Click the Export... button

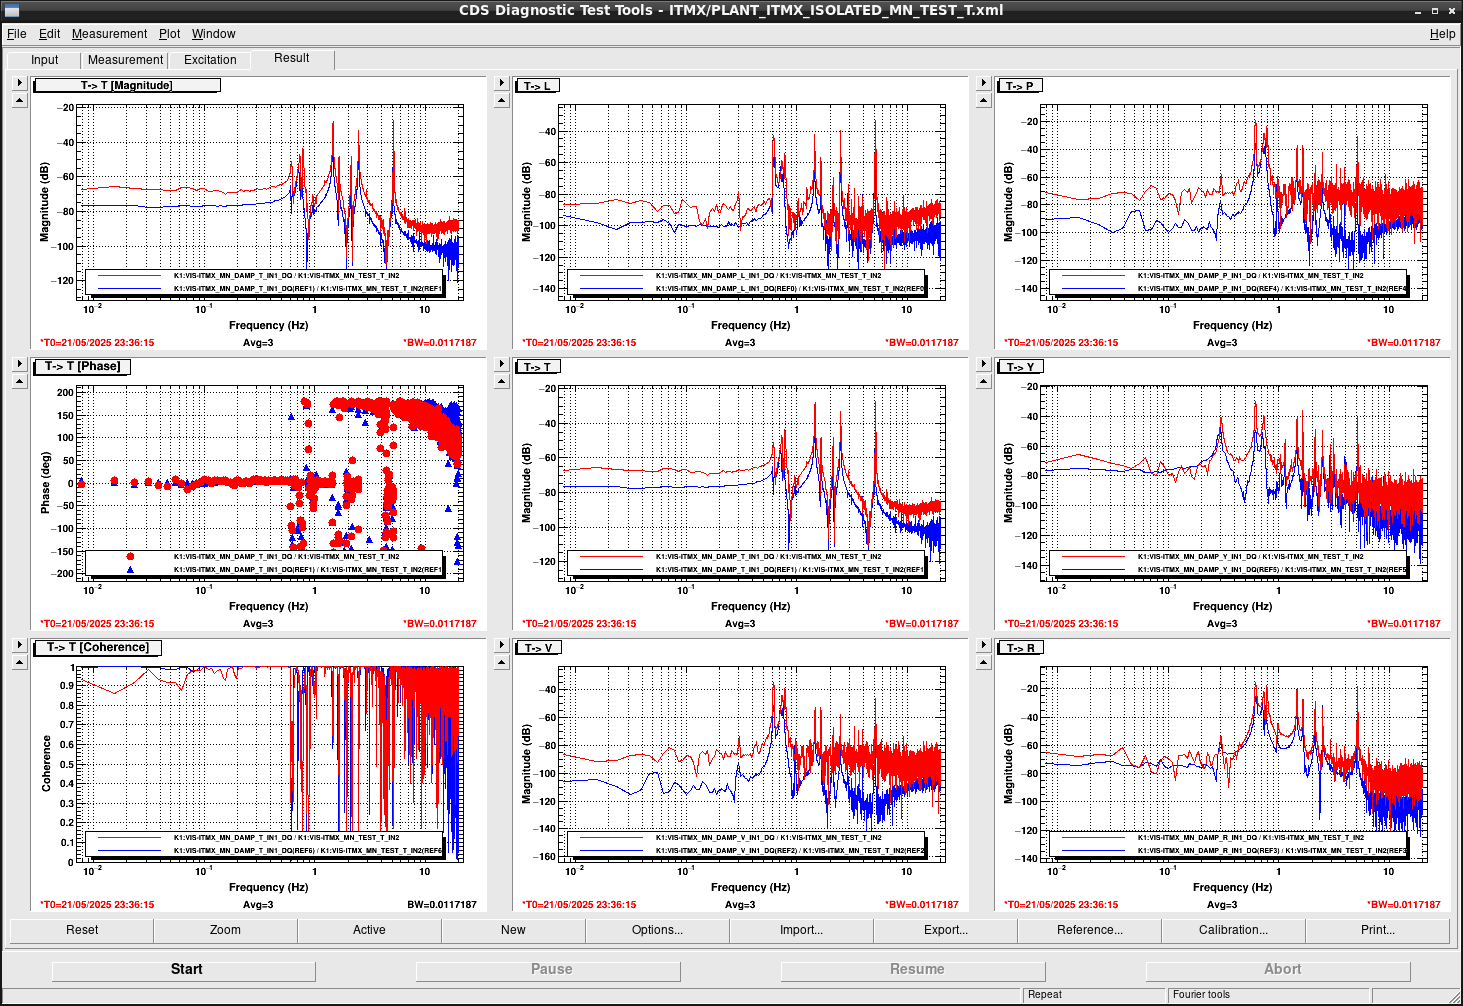pos(945,930)
